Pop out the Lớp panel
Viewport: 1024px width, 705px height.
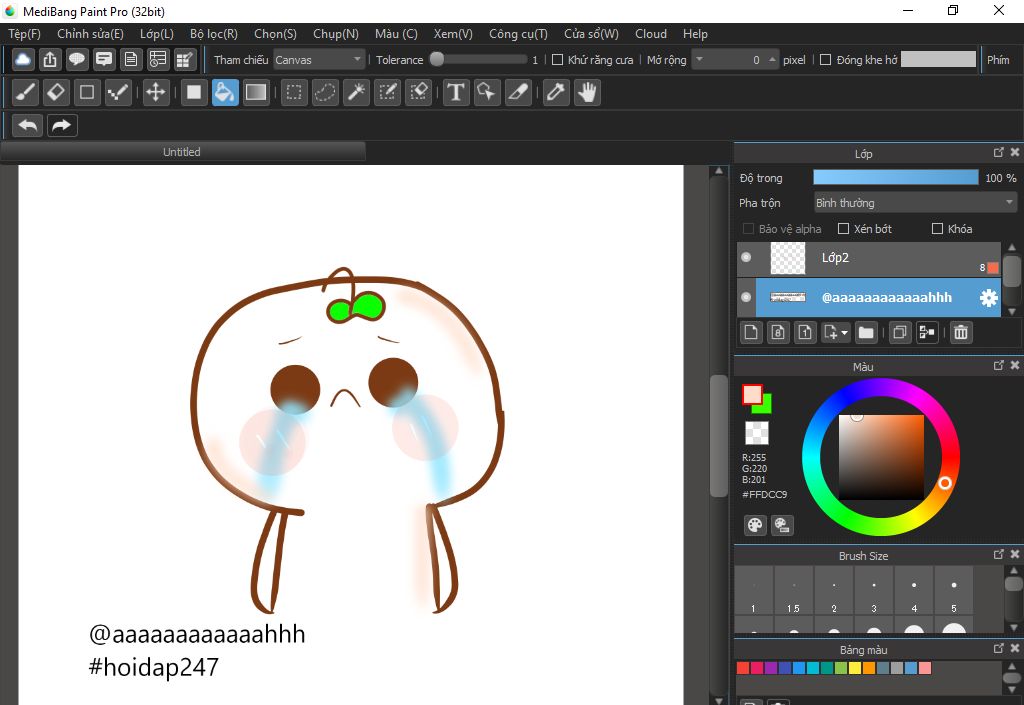[x=999, y=152]
